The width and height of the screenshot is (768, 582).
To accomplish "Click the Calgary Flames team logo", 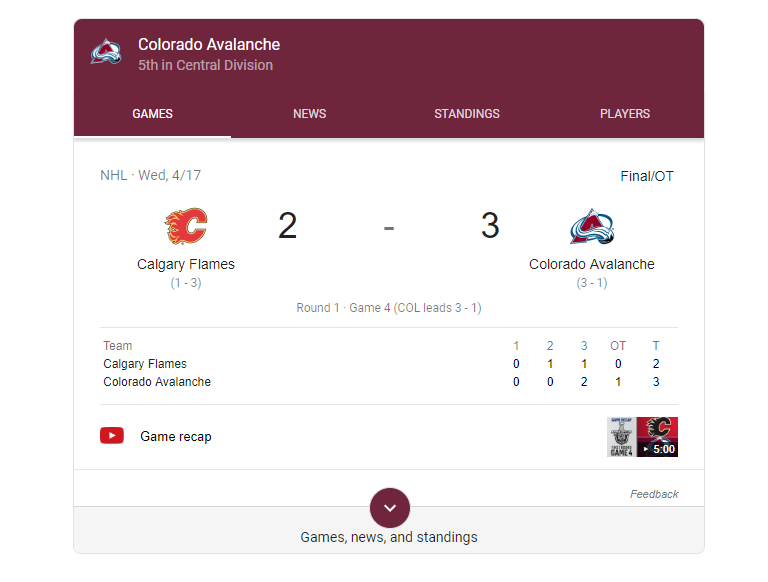I will (186, 227).
